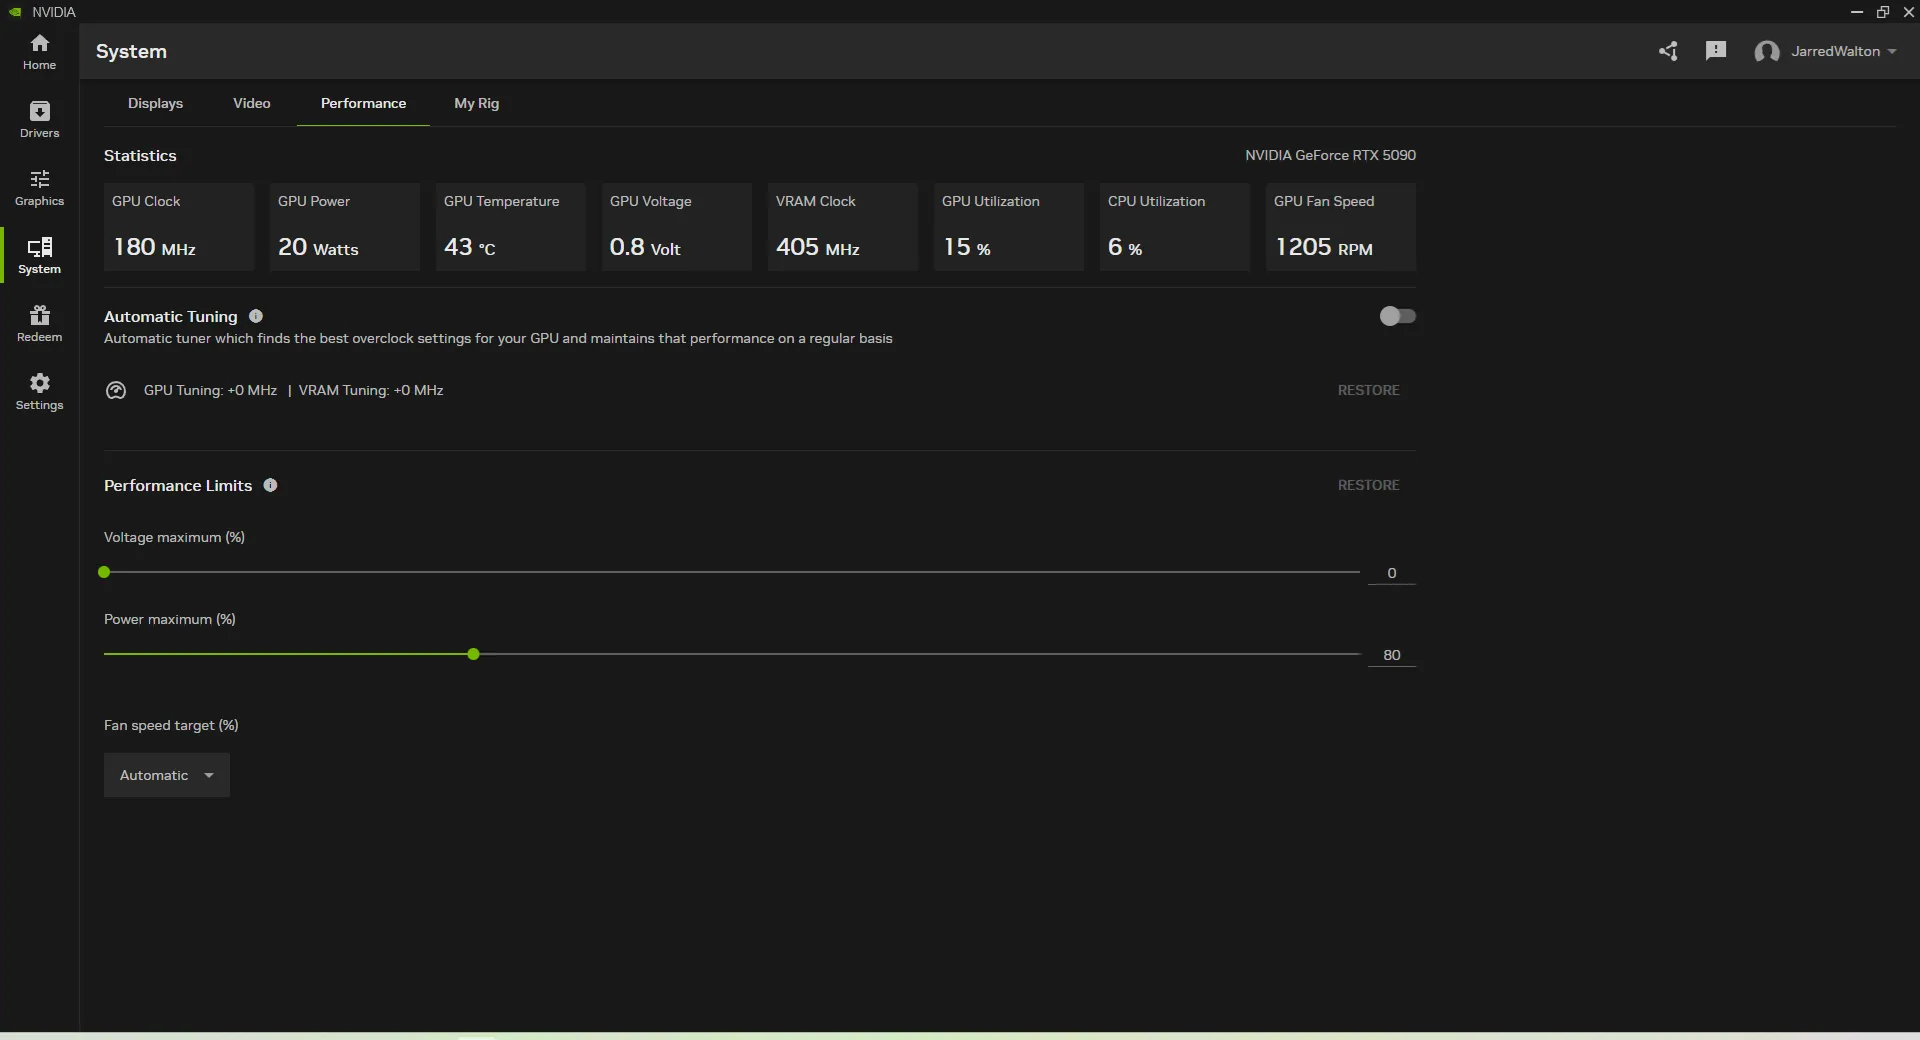1920x1040 pixels.
Task: Expand the Fan speed target Automatic dropdown
Action: [x=167, y=775]
